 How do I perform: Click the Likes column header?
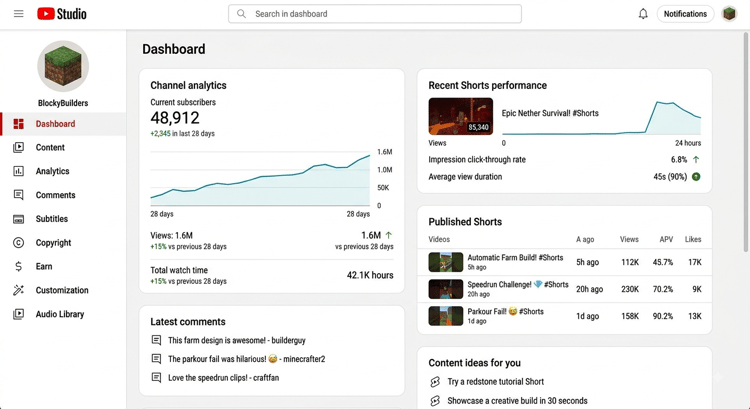[693, 239]
